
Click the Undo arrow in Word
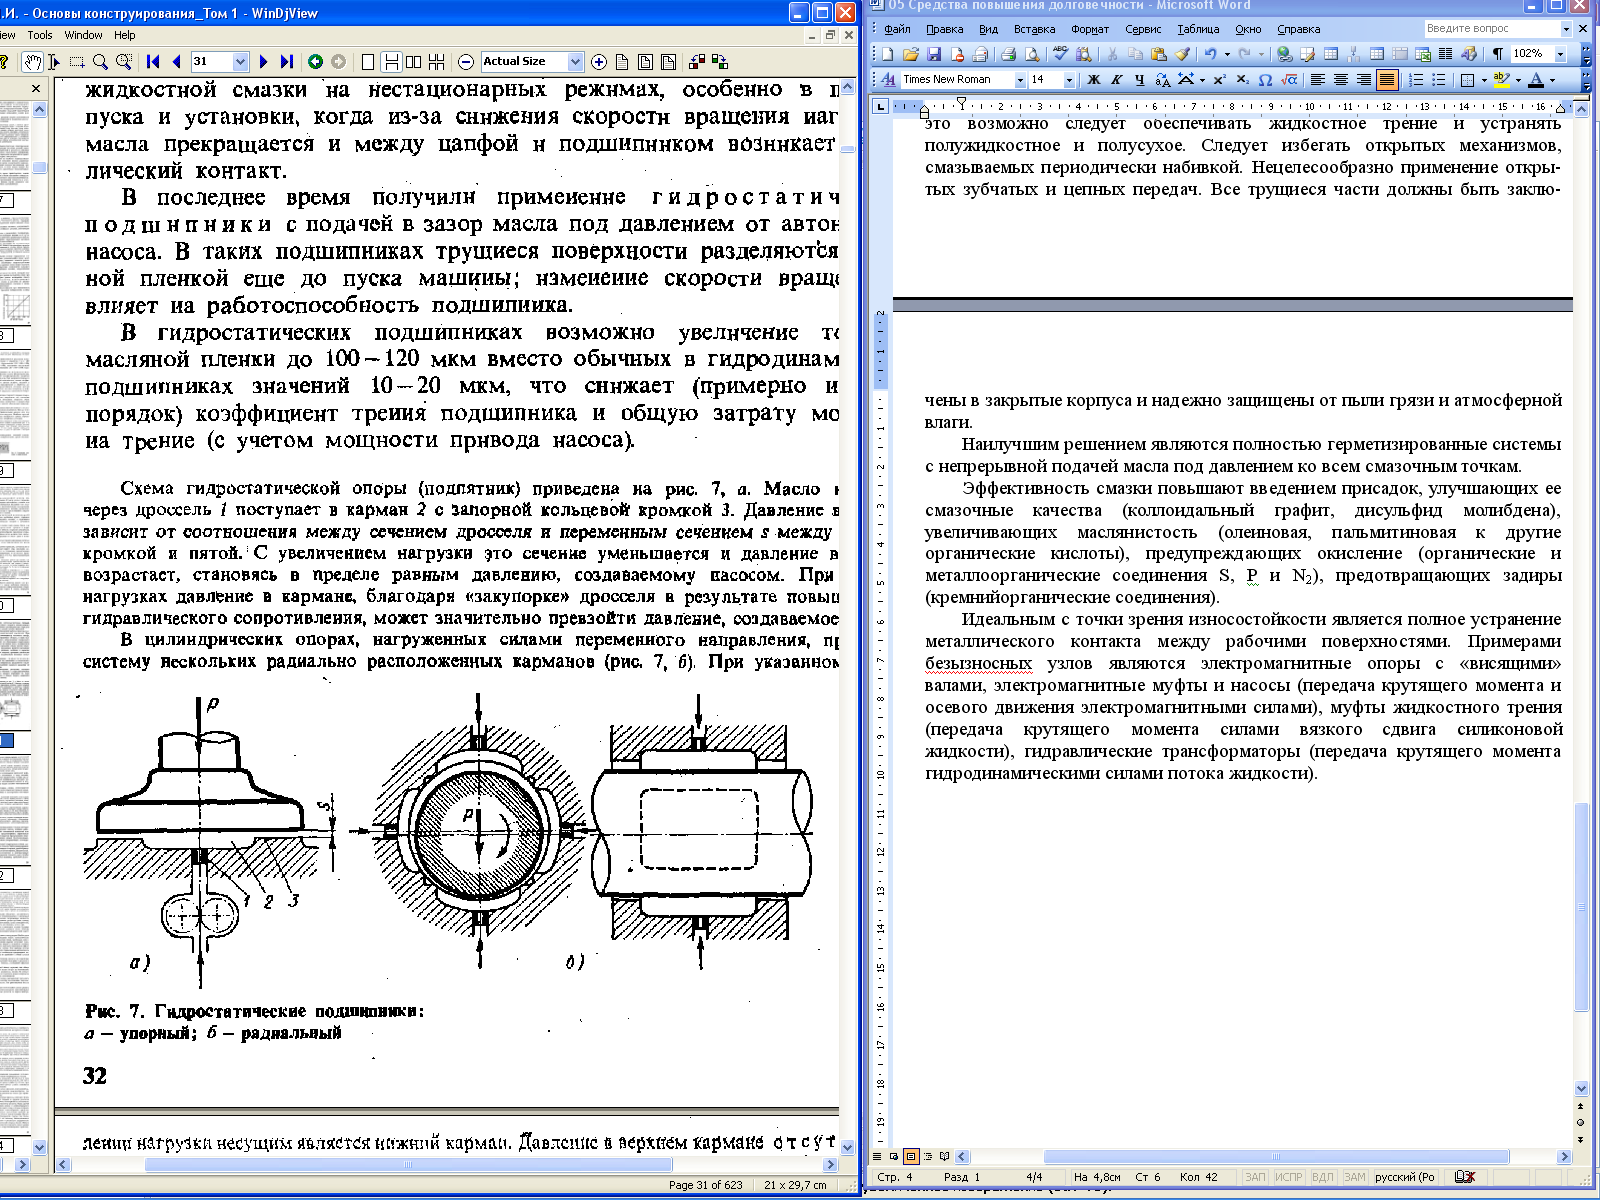tap(1211, 54)
